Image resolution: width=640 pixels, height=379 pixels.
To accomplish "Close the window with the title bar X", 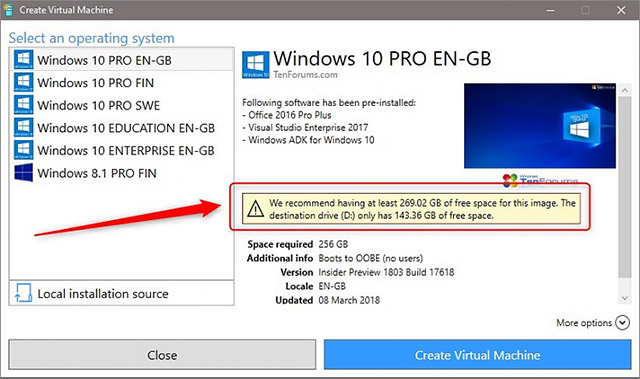I will pos(621,10).
